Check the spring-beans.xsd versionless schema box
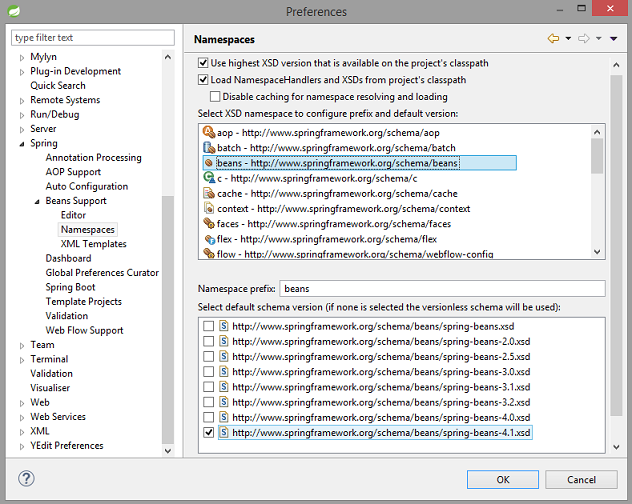The height and width of the screenshot is (504, 632). [208, 326]
